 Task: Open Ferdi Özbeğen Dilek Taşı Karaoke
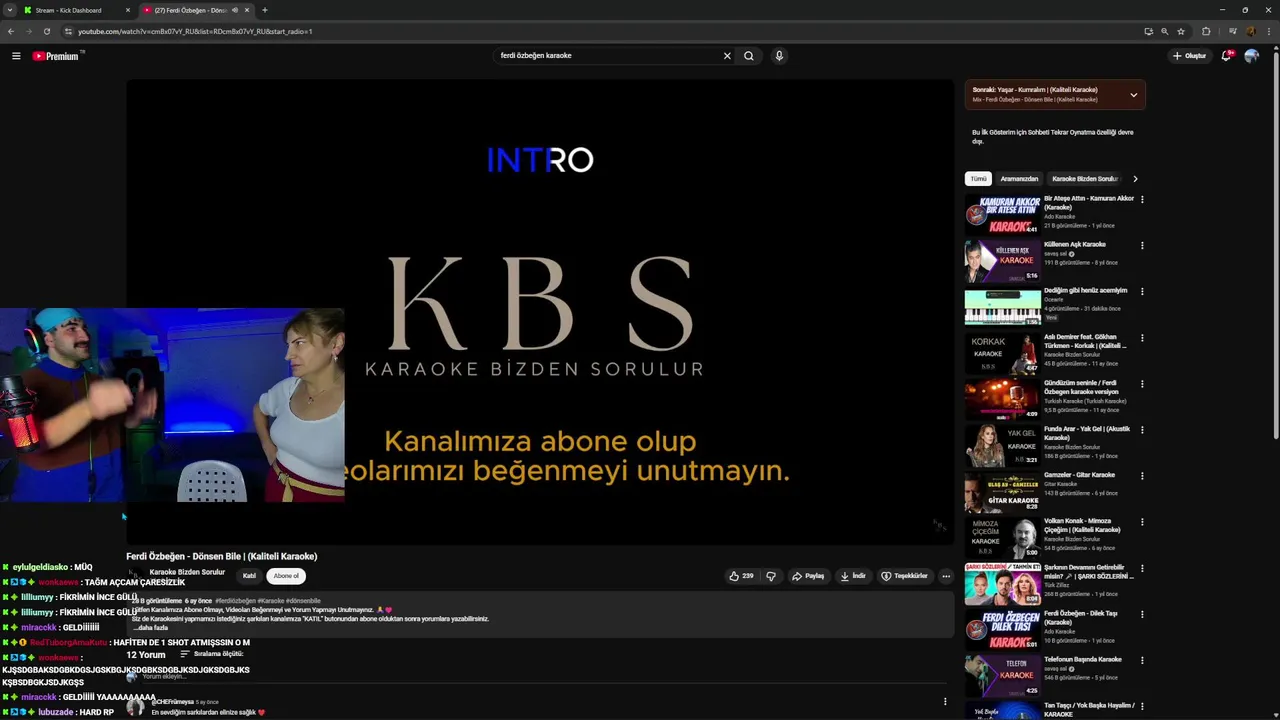pyautogui.click(x=1002, y=629)
